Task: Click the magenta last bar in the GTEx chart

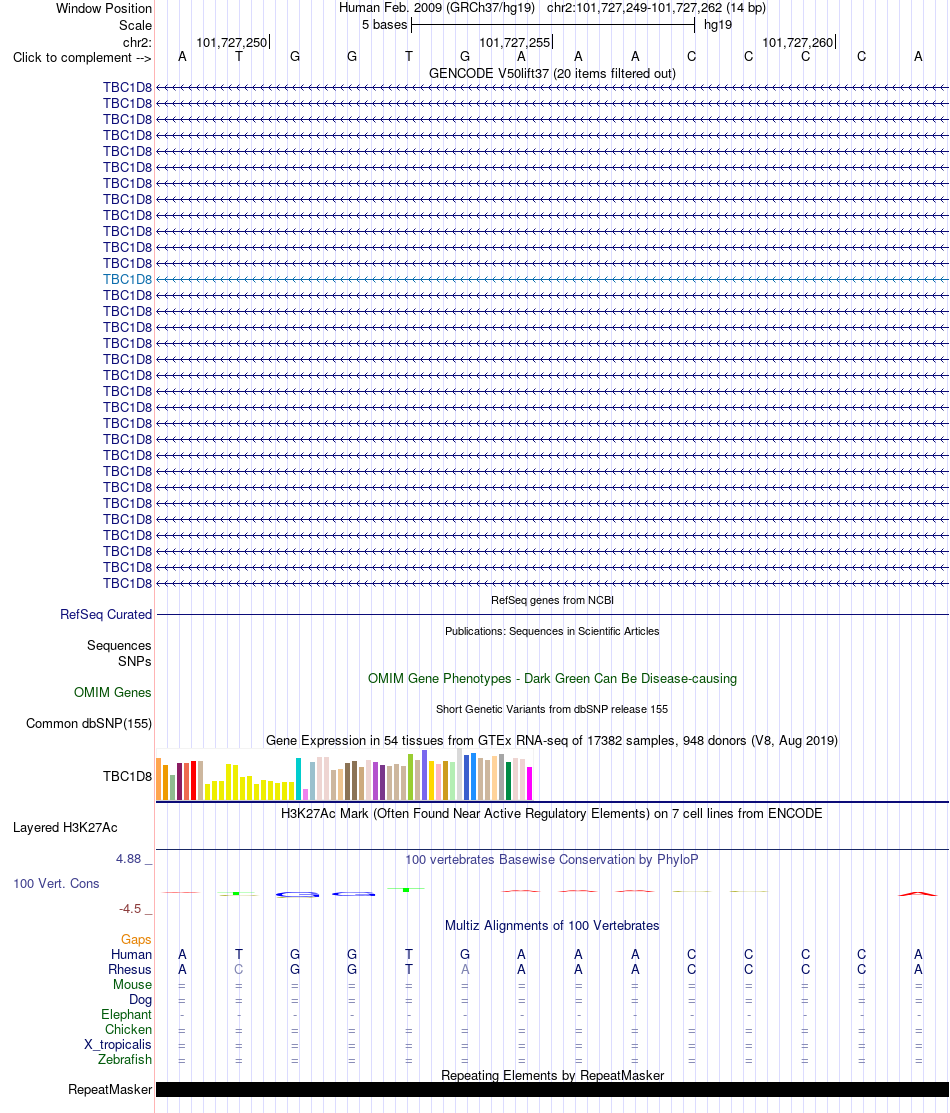Action: tap(530, 784)
